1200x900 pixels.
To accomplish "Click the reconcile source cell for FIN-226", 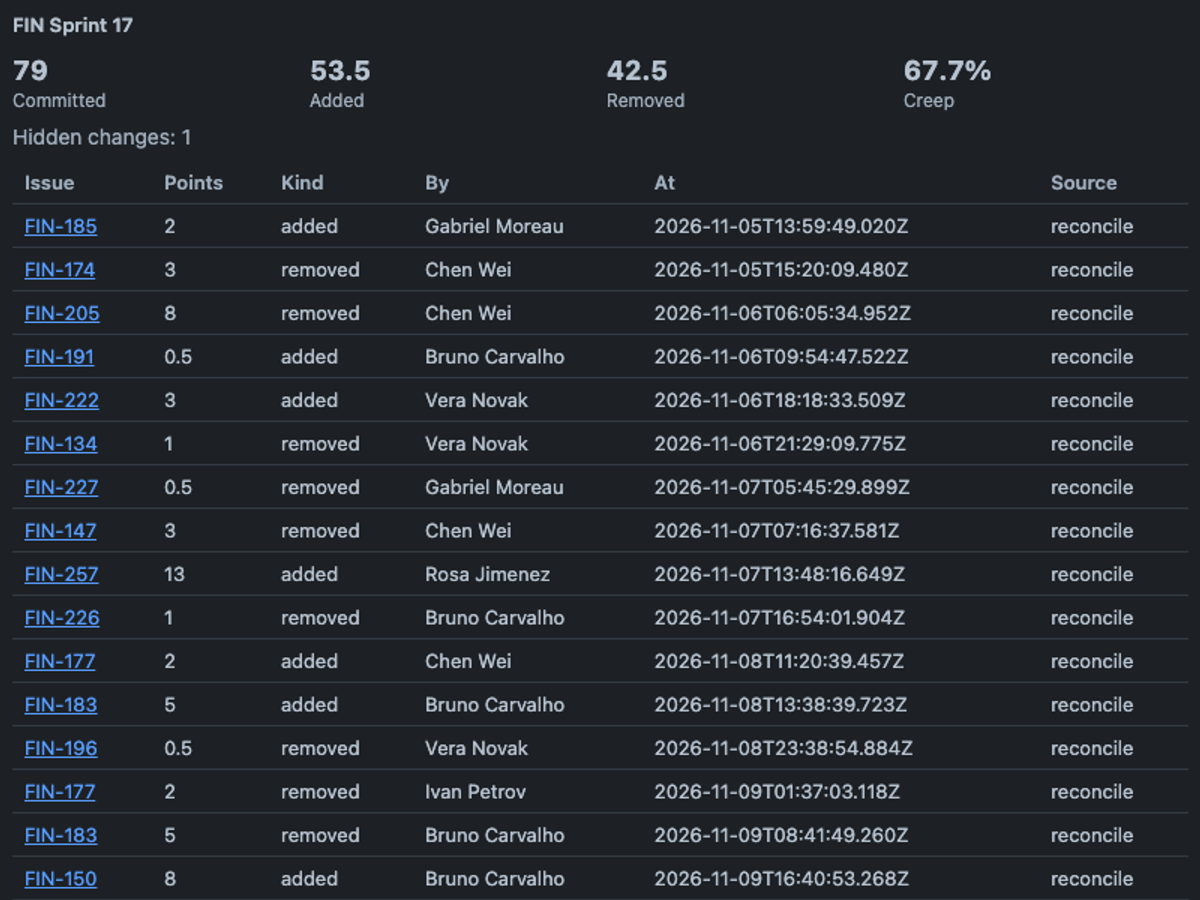I will click(x=1092, y=618).
